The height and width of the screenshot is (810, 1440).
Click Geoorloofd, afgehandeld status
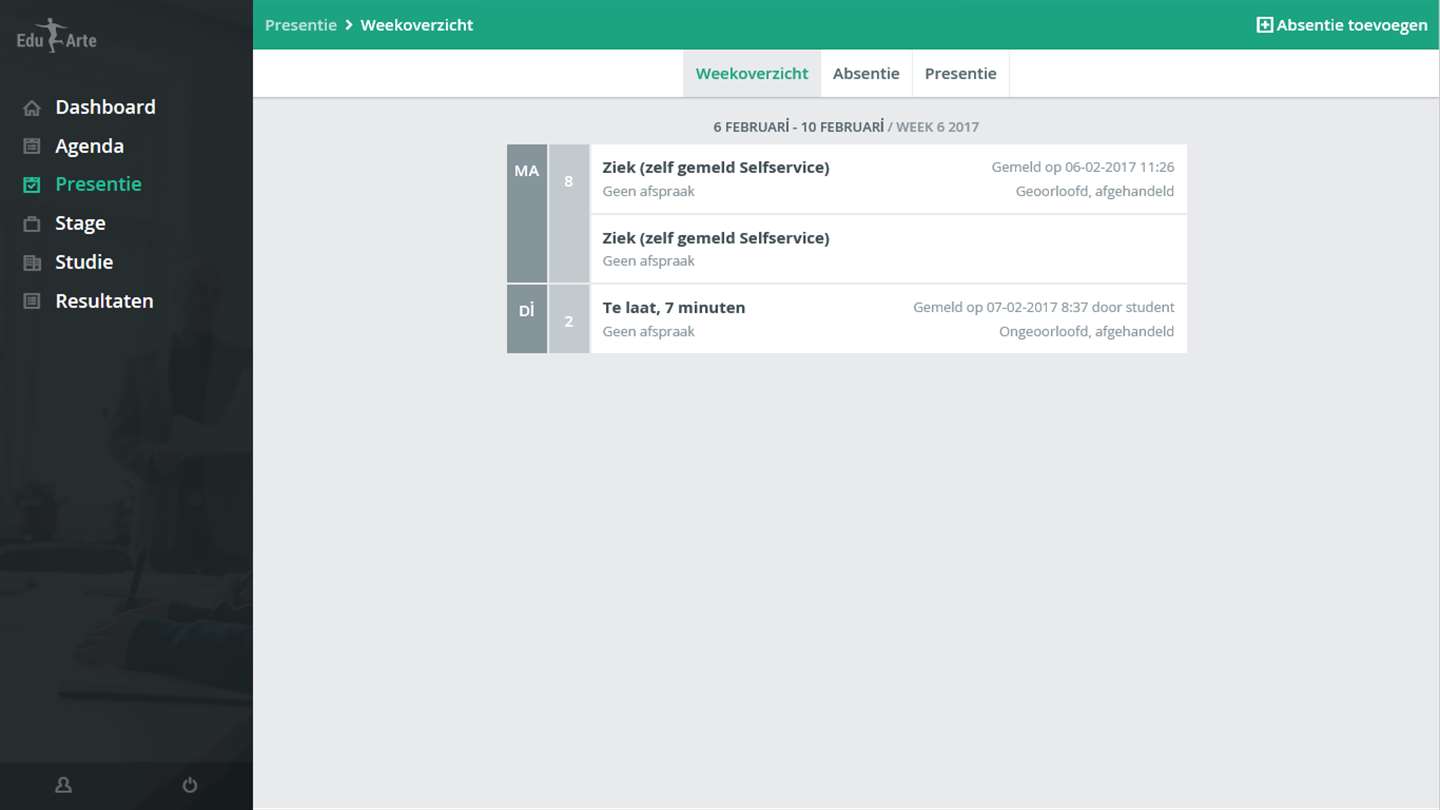(1095, 191)
